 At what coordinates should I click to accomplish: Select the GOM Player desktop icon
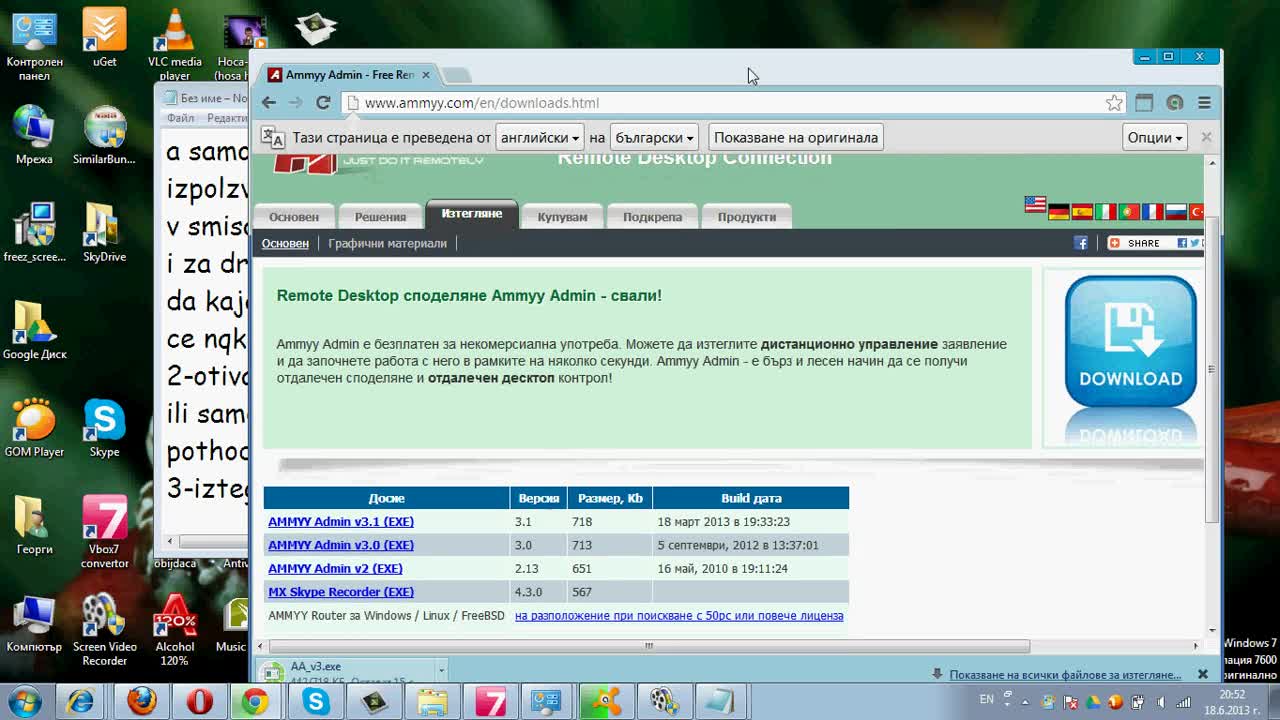click(34, 428)
